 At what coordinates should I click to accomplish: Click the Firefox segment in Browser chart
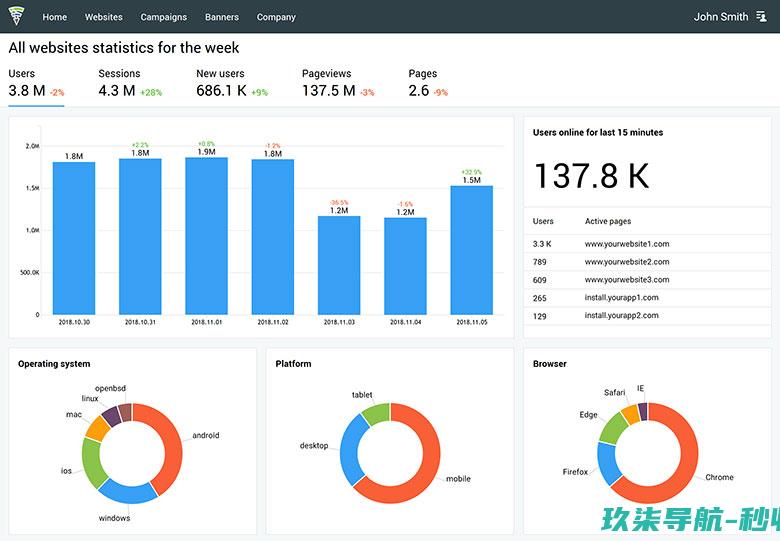click(x=608, y=464)
